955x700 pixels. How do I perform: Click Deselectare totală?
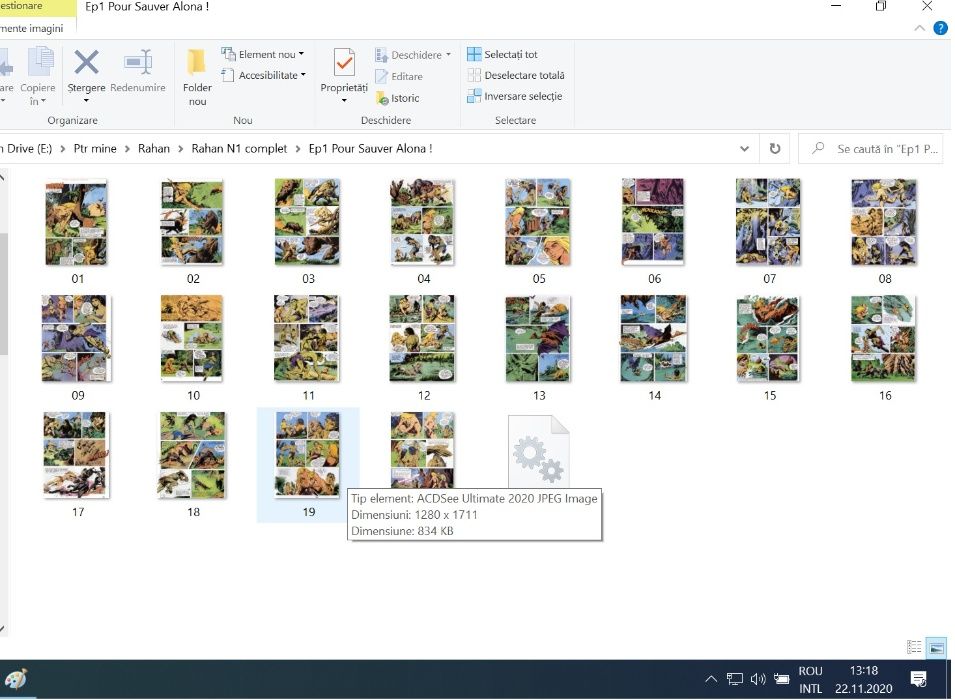pos(515,75)
